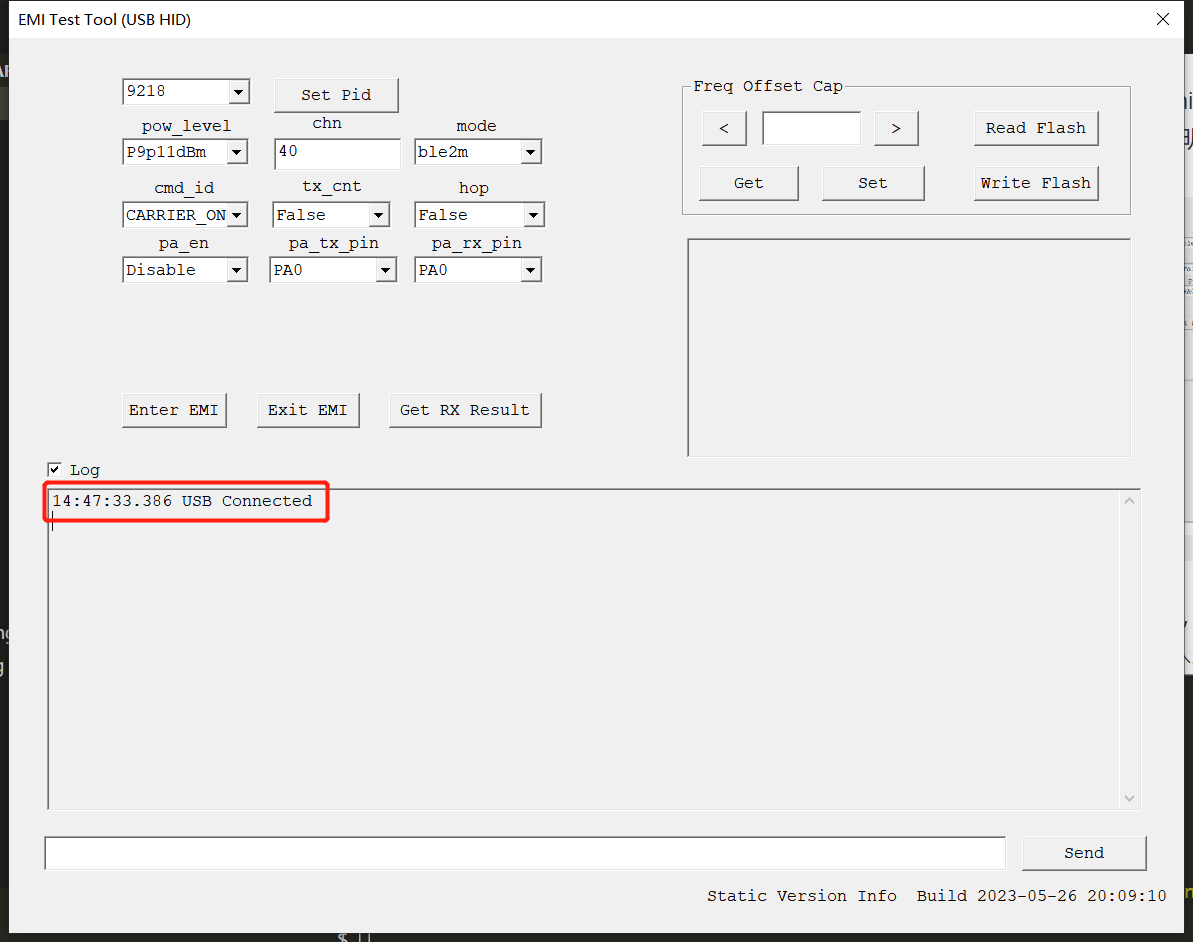The width and height of the screenshot is (1193, 942).
Task: Expand the cmd_id CARRIER_ON dropdown
Action: (x=238, y=215)
